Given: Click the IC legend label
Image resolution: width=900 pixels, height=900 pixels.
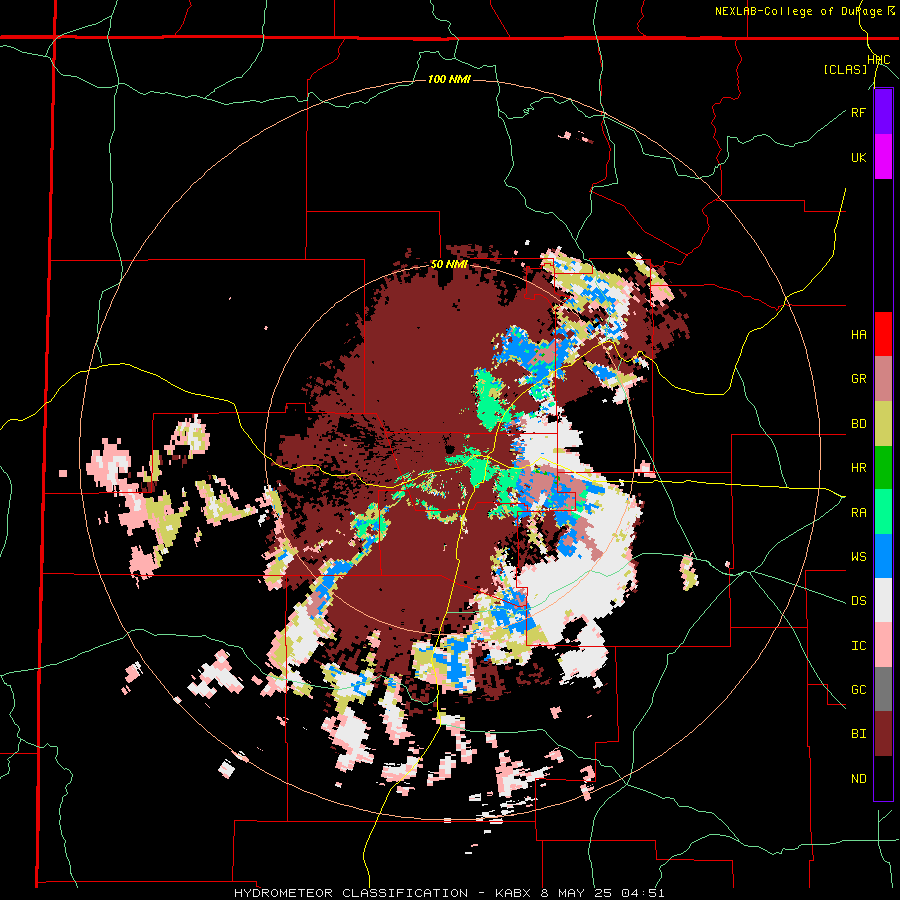Looking at the screenshot, I should coord(858,646).
